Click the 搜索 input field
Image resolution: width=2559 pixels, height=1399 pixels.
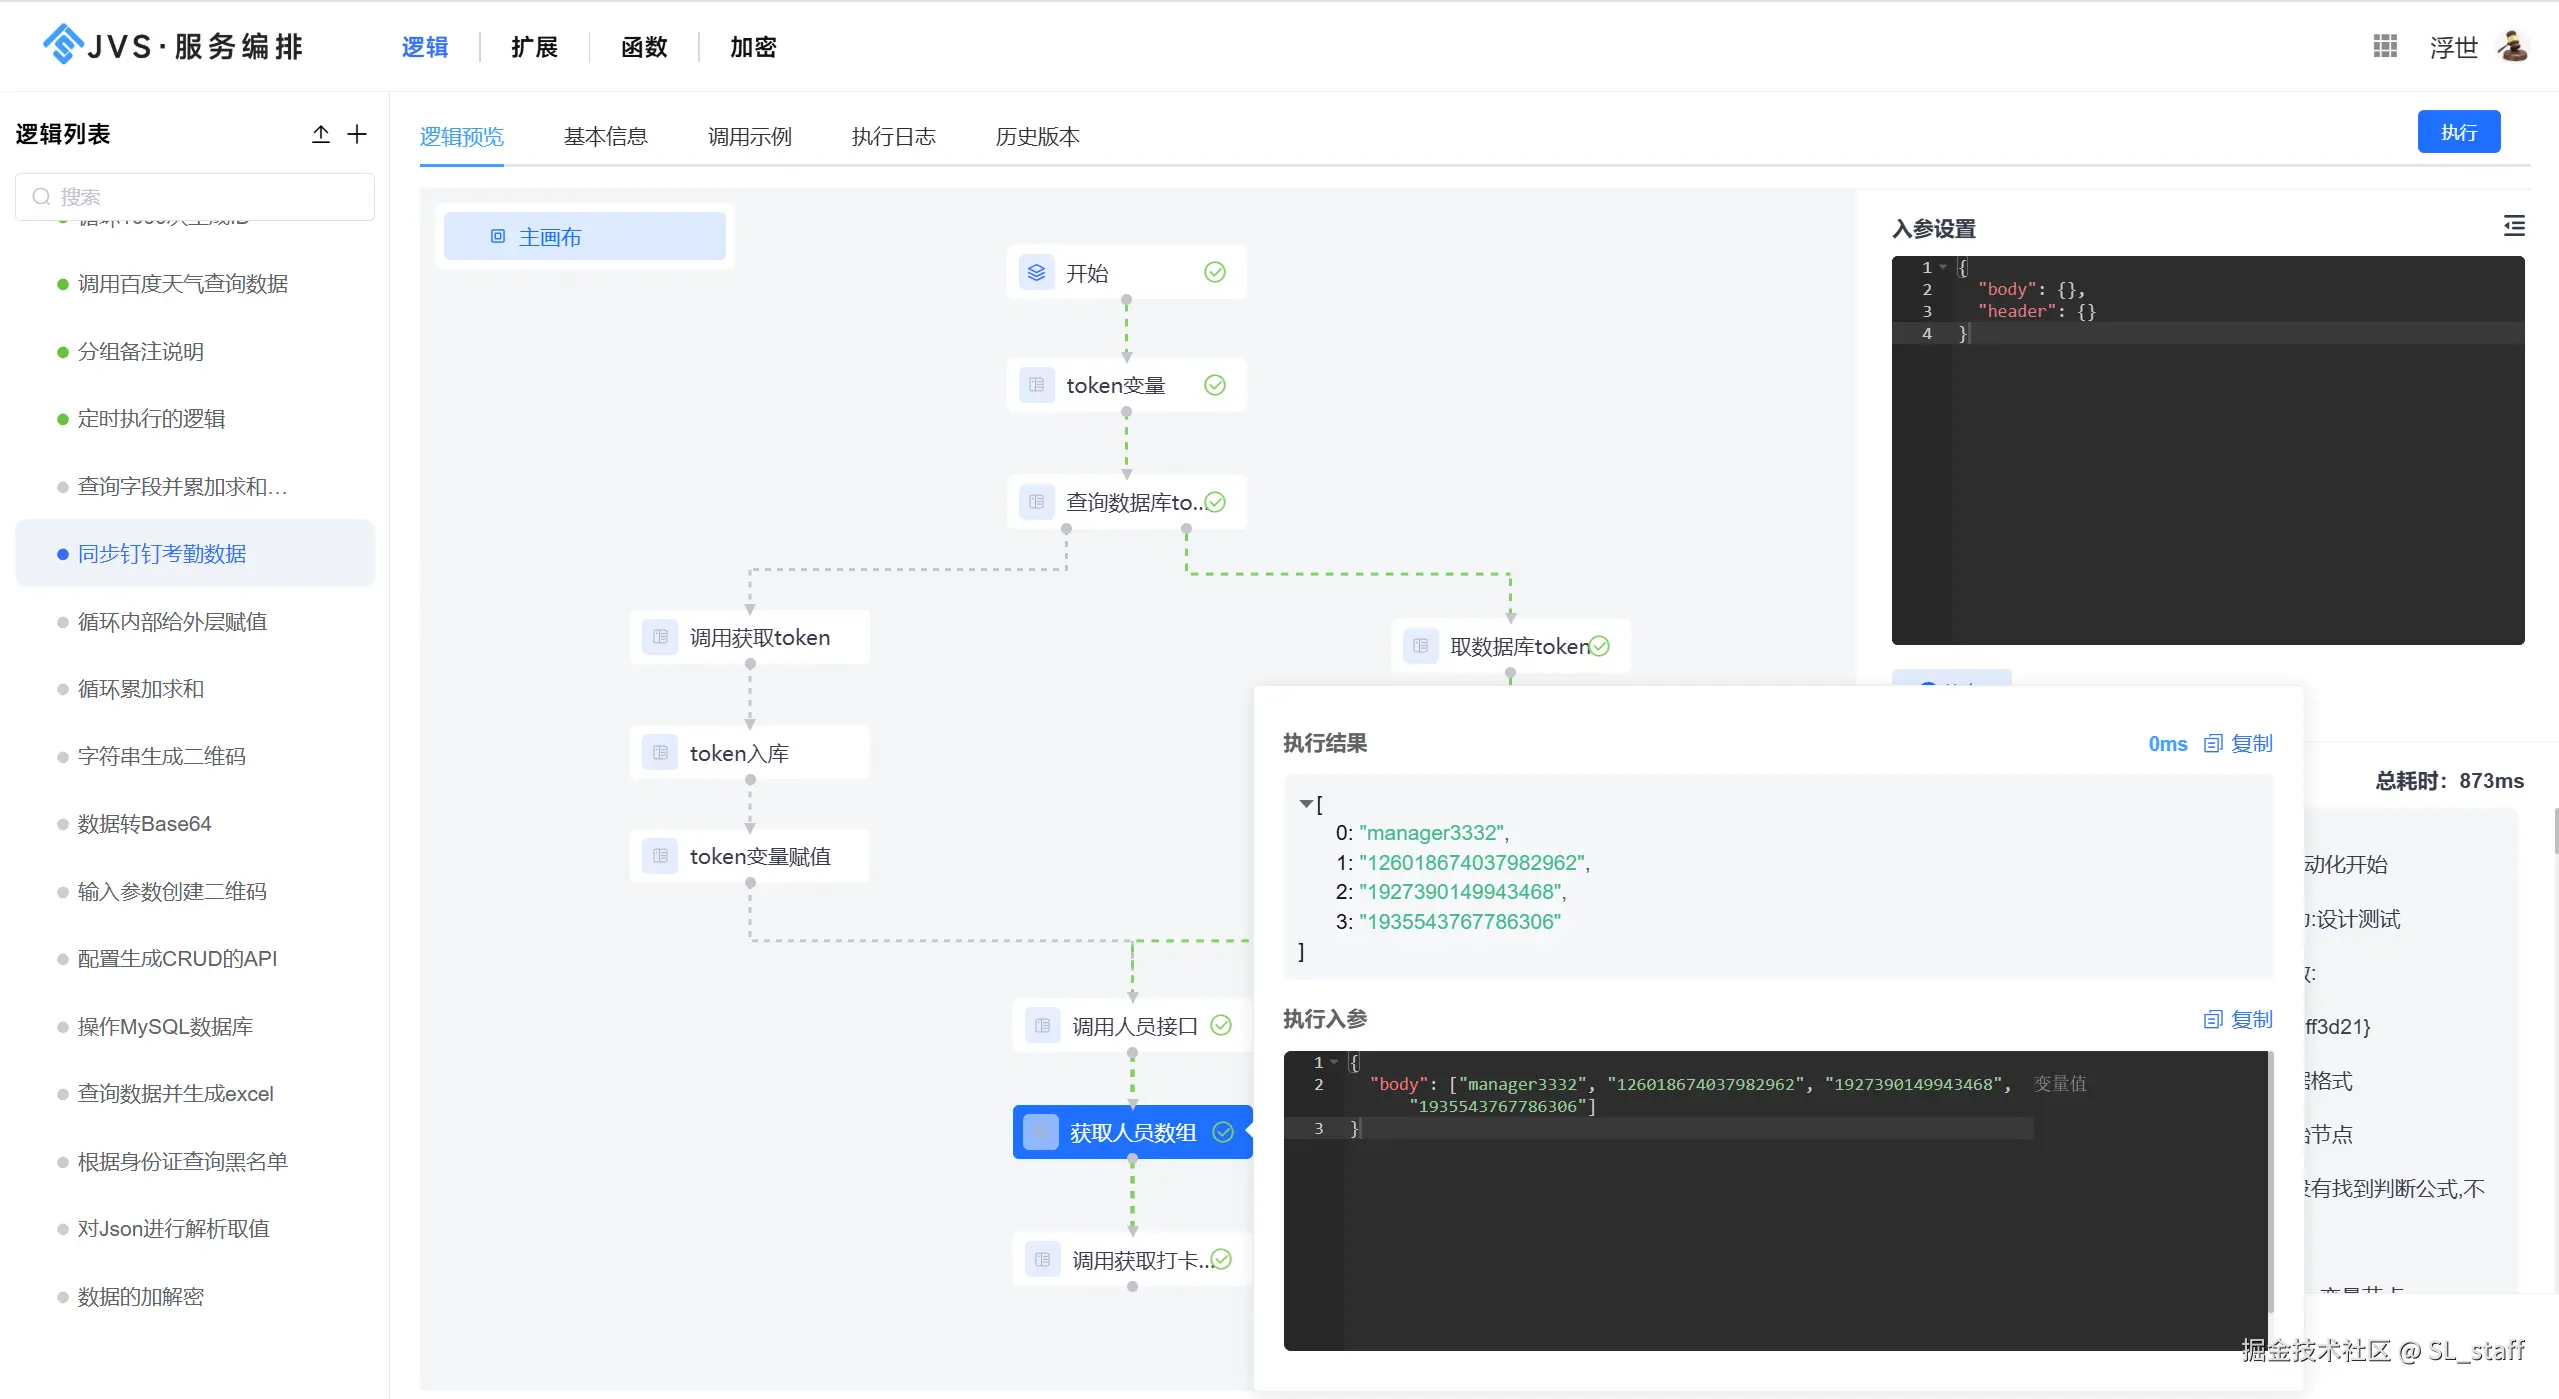(x=195, y=196)
